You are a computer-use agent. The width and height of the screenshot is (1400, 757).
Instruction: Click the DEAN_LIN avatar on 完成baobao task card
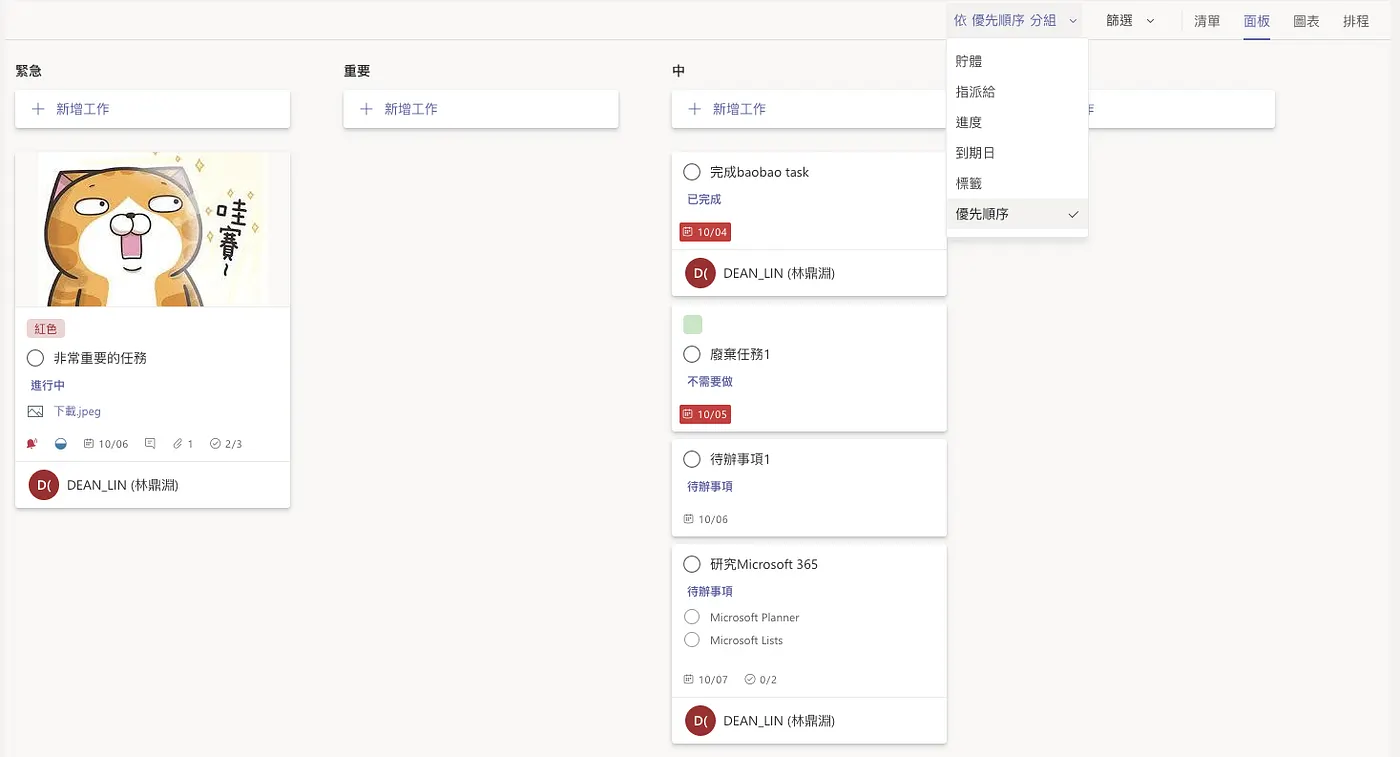coord(700,273)
